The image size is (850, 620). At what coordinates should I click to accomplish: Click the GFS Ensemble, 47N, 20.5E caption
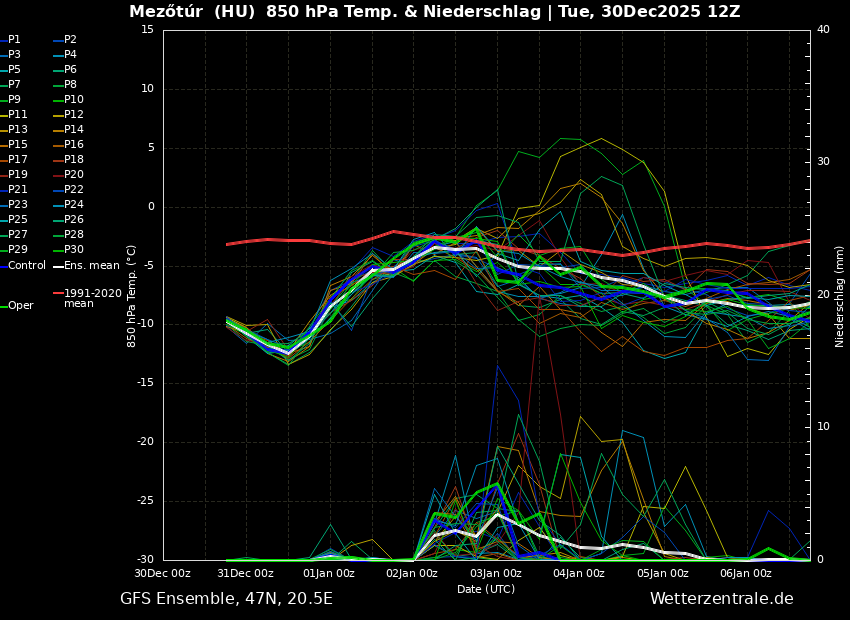(226, 599)
